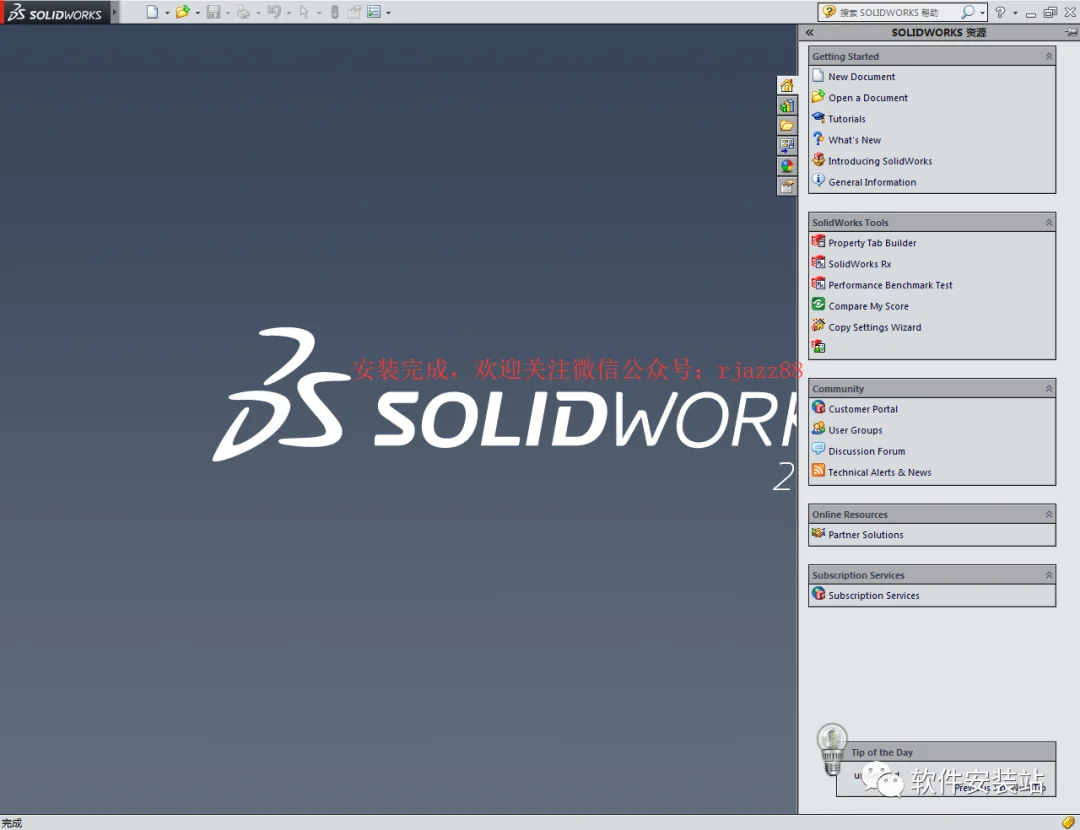Click the New document toolbar icon

tap(152, 12)
